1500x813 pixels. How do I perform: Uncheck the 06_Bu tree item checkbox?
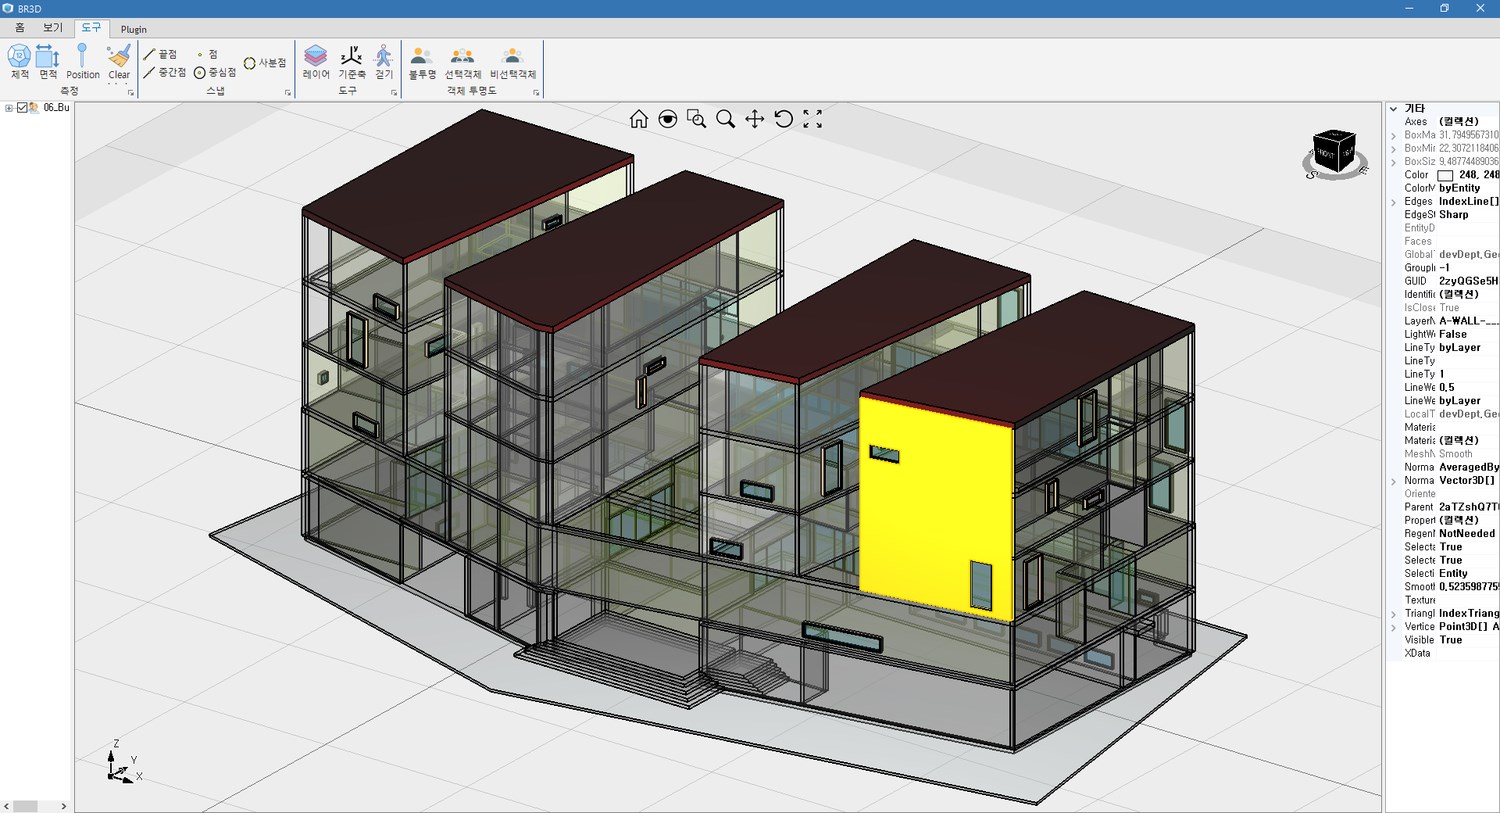click(22, 107)
